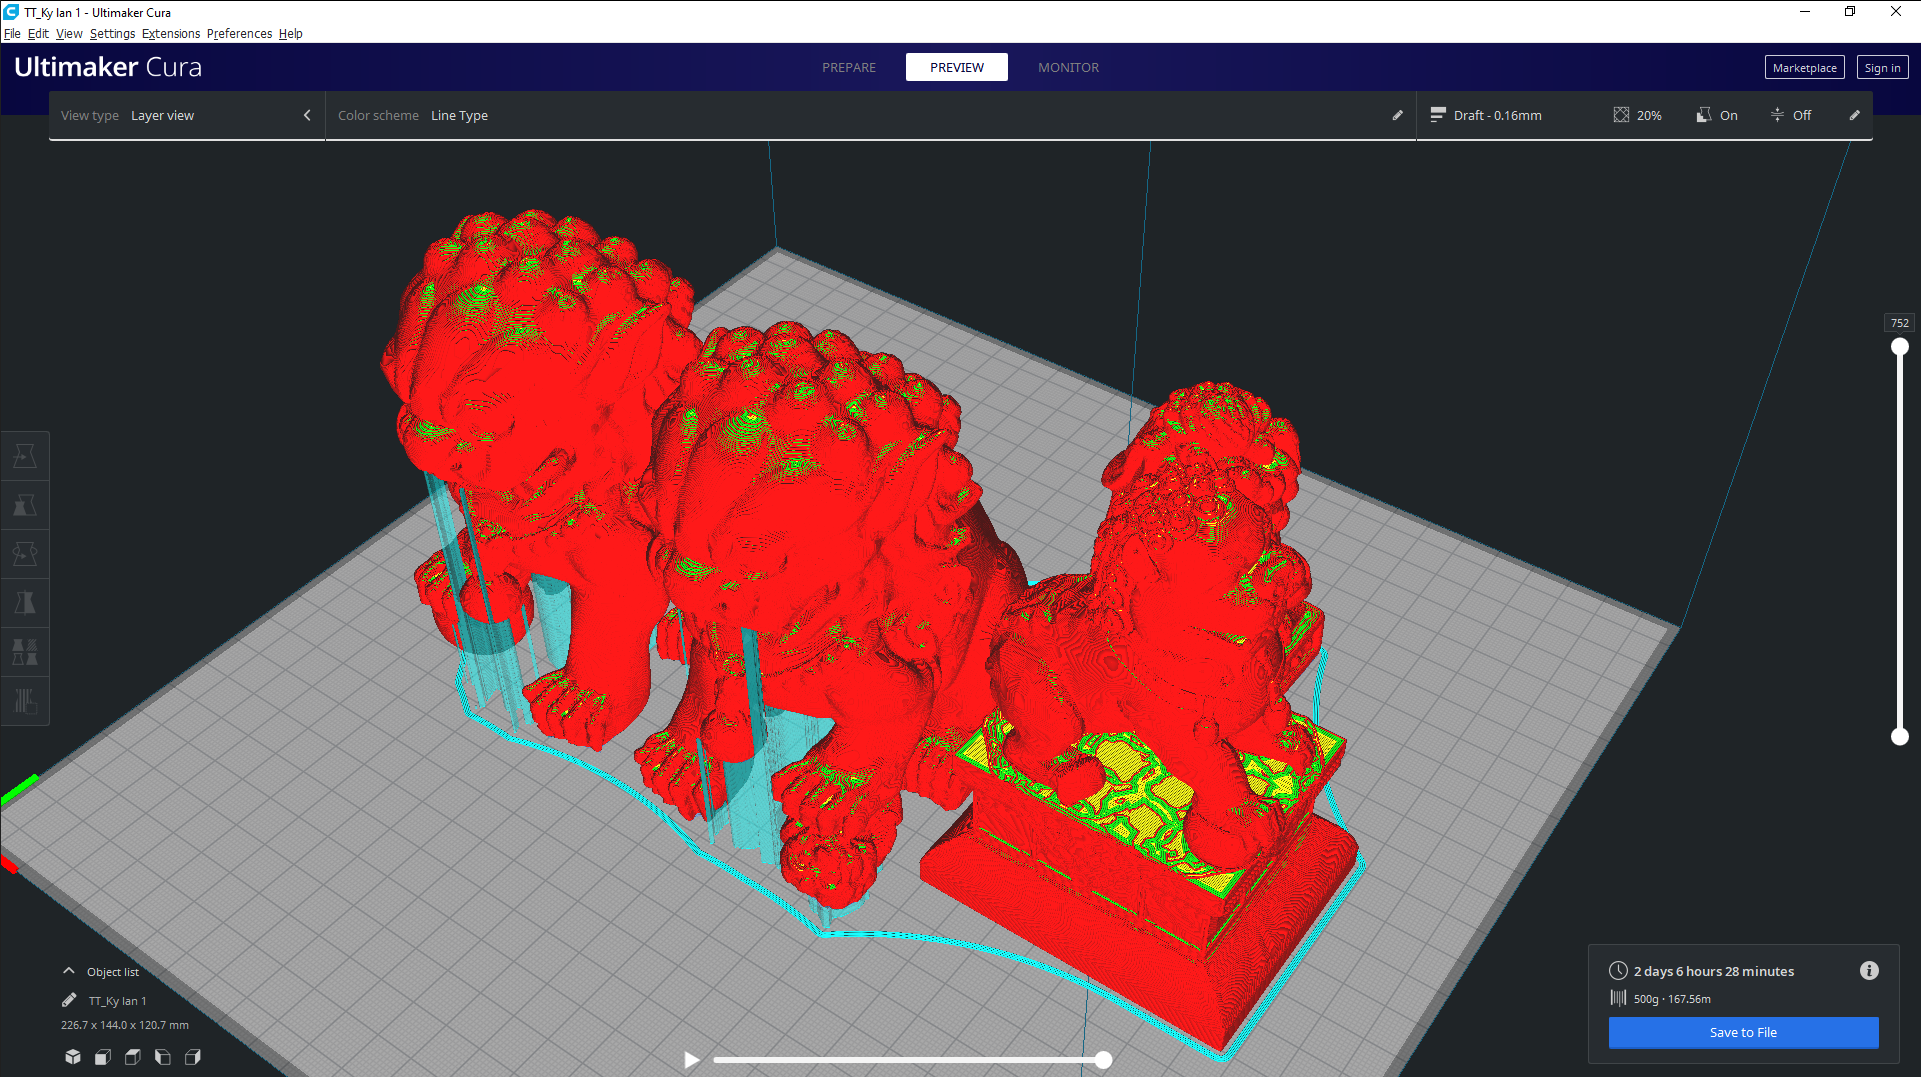Click pencil icon next to TT_Ky lan 1
1921x1077 pixels.
coord(69,1000)
